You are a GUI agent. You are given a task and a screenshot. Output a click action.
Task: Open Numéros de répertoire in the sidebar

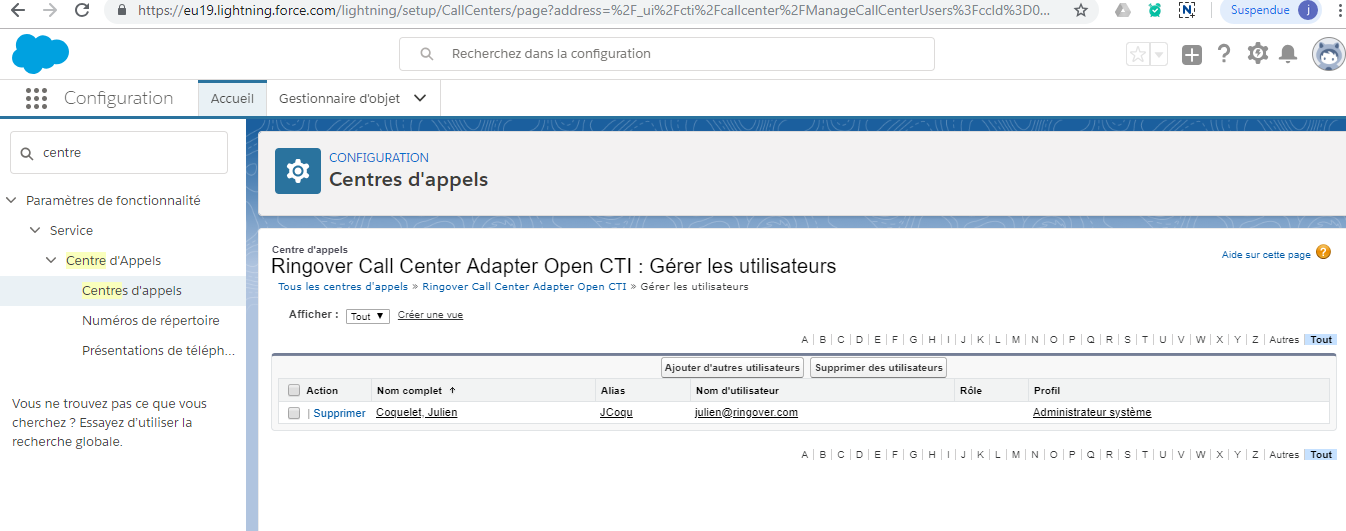(x=151, y=320)
